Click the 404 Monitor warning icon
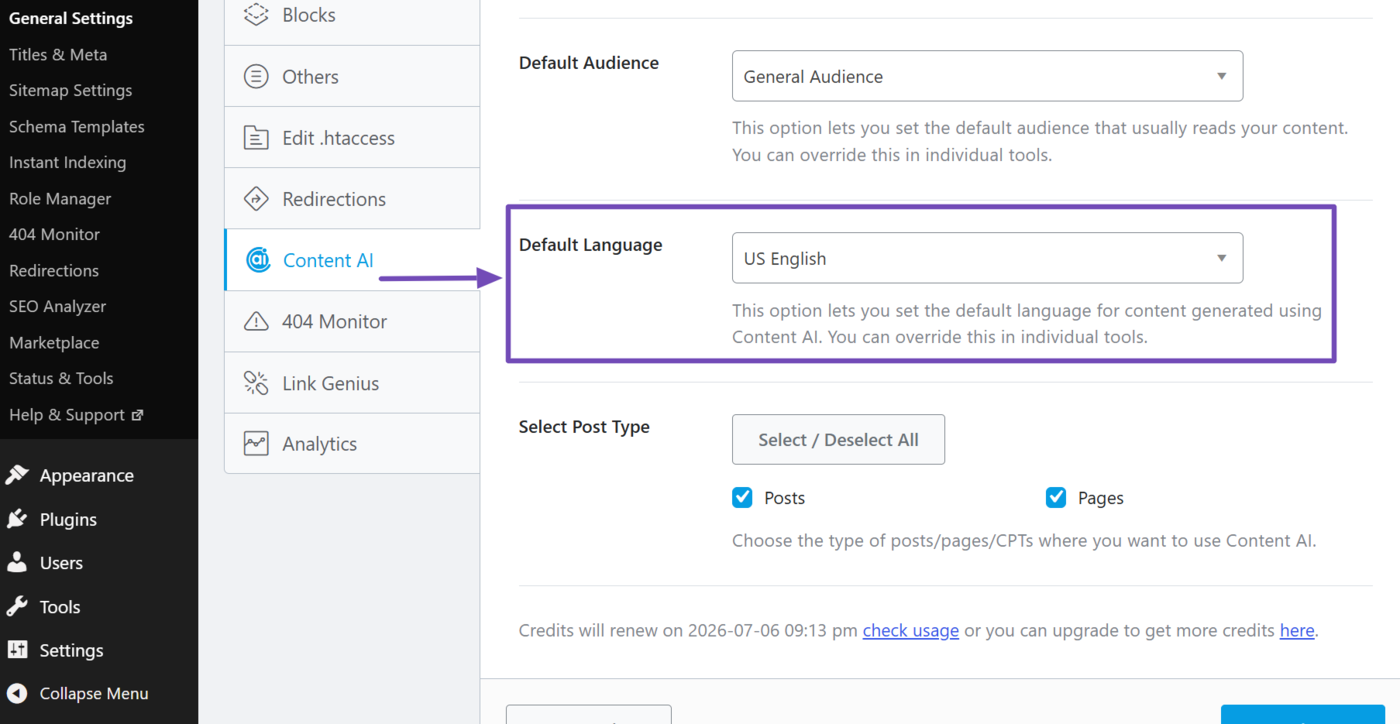This screenshot has height=724, width=1400. coord(256,321)
